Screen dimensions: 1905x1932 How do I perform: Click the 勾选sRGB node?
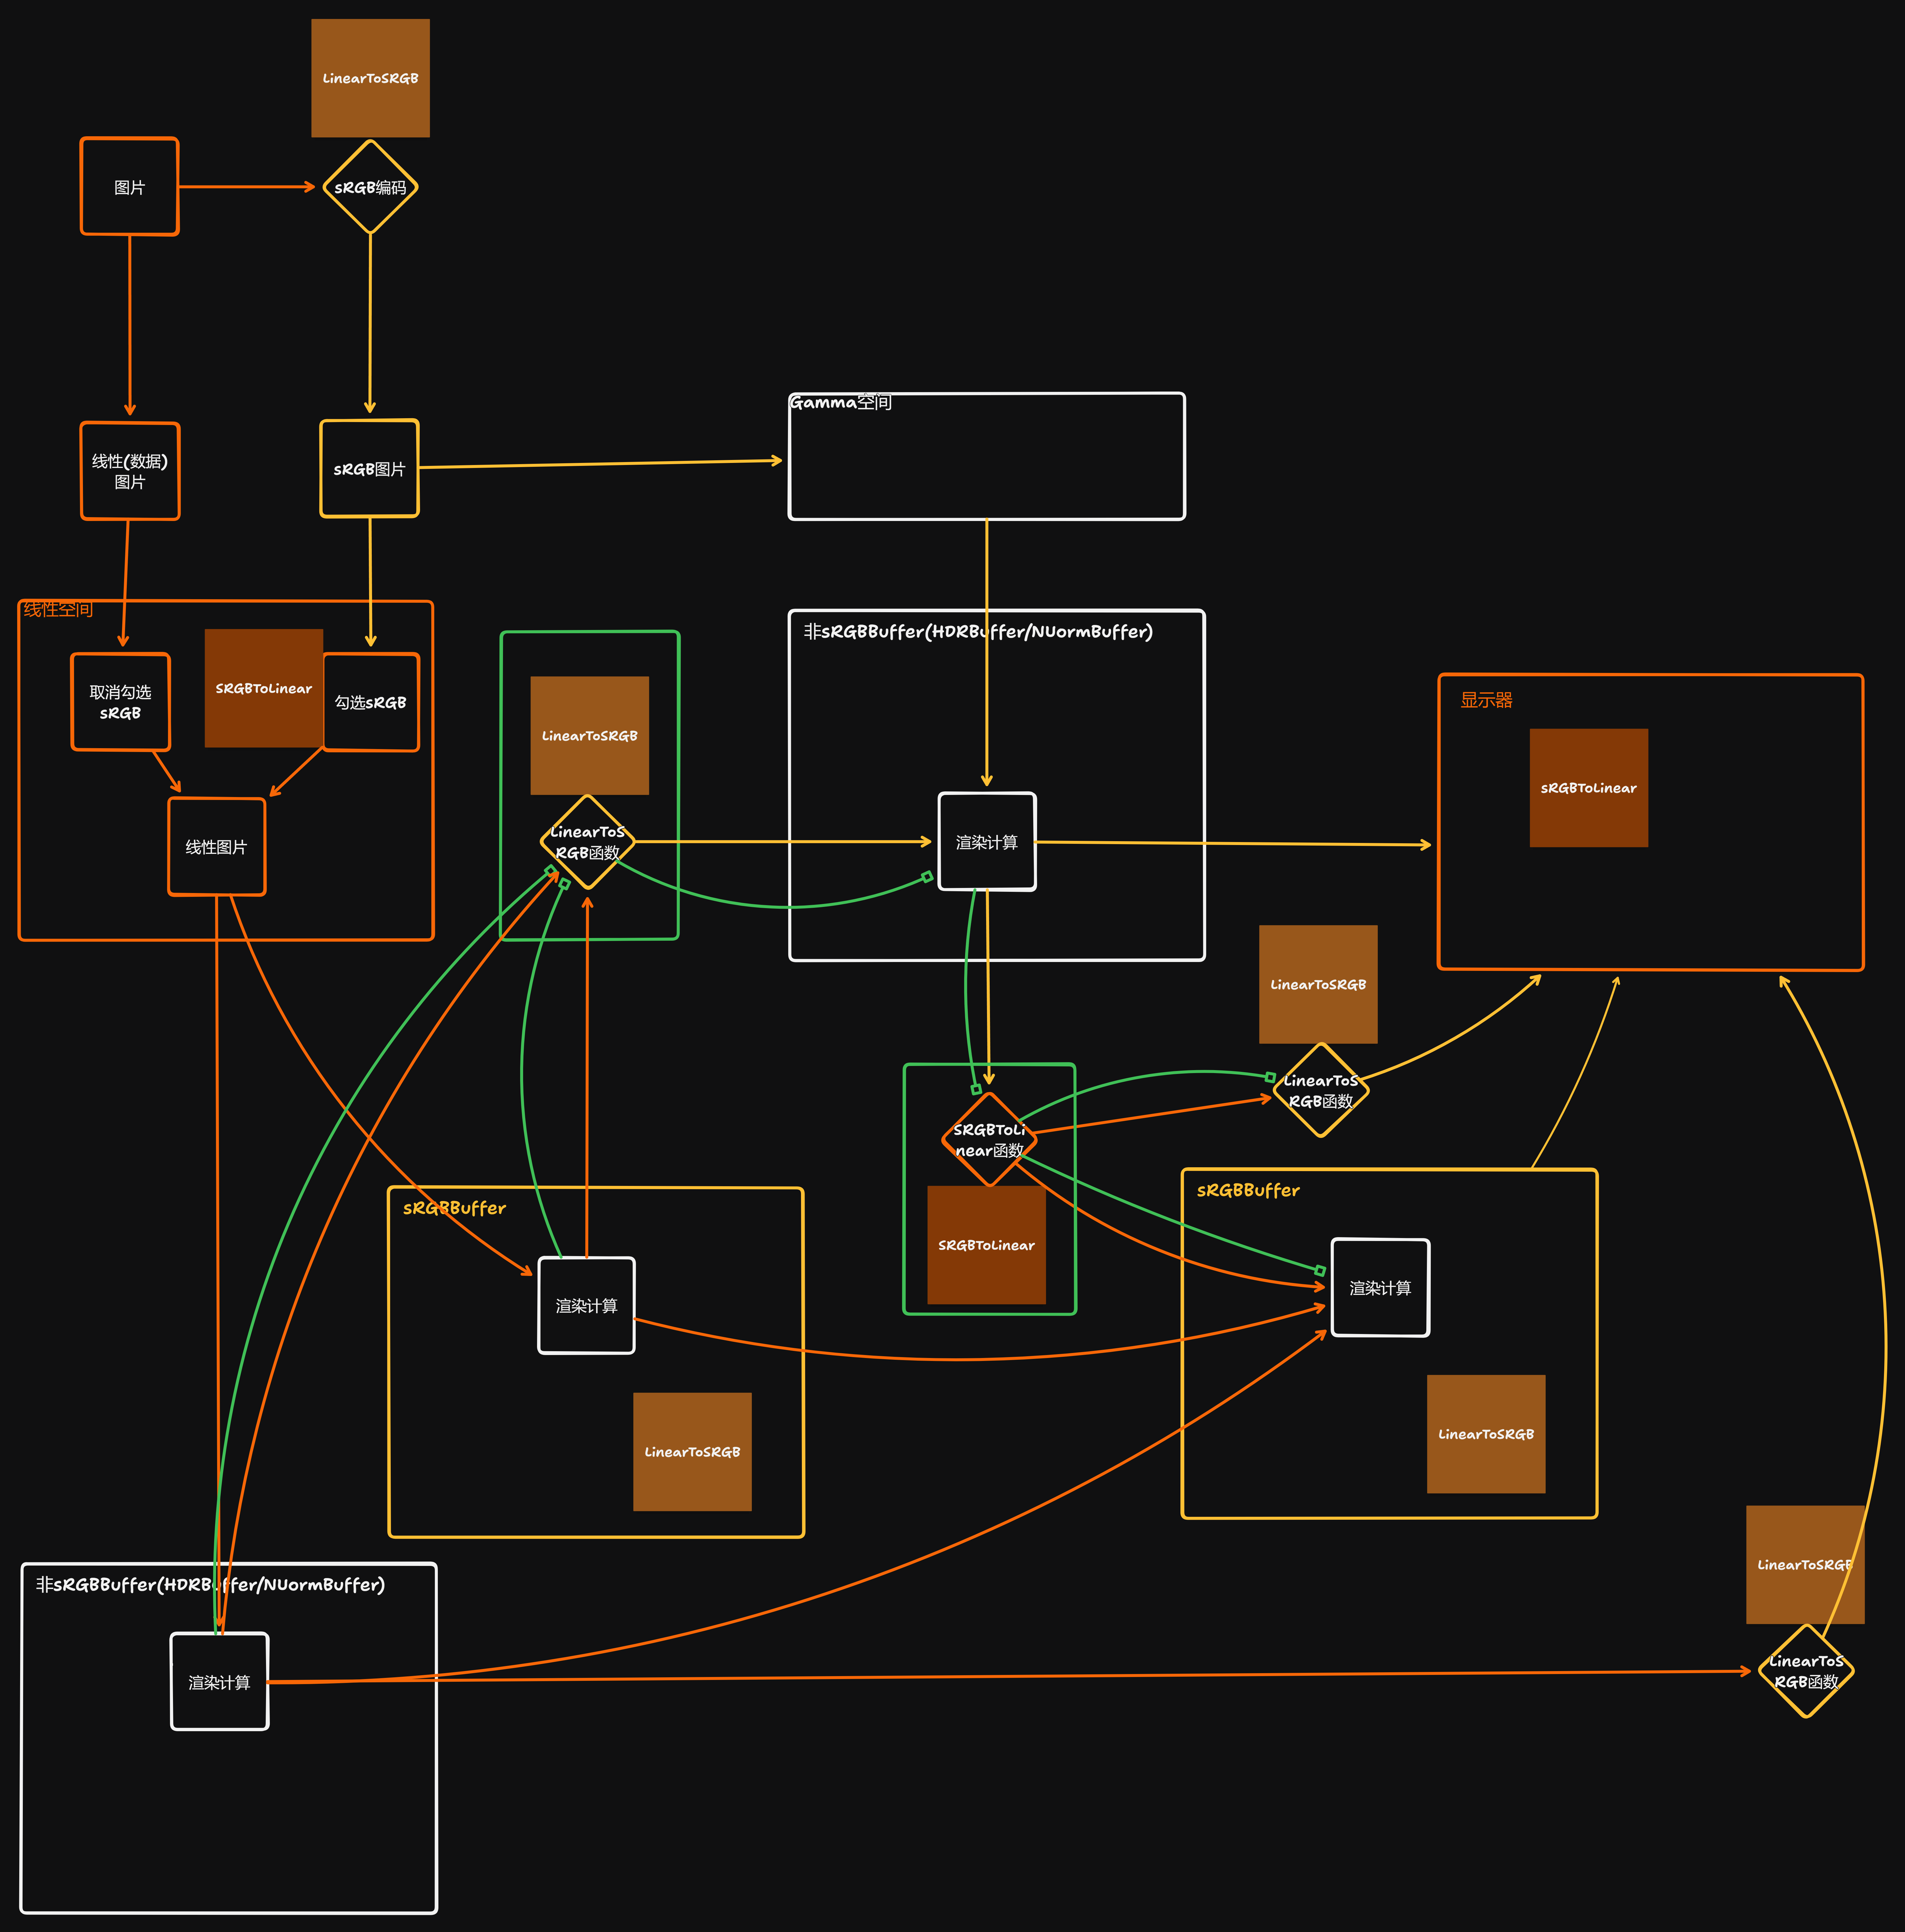[371, 702]
